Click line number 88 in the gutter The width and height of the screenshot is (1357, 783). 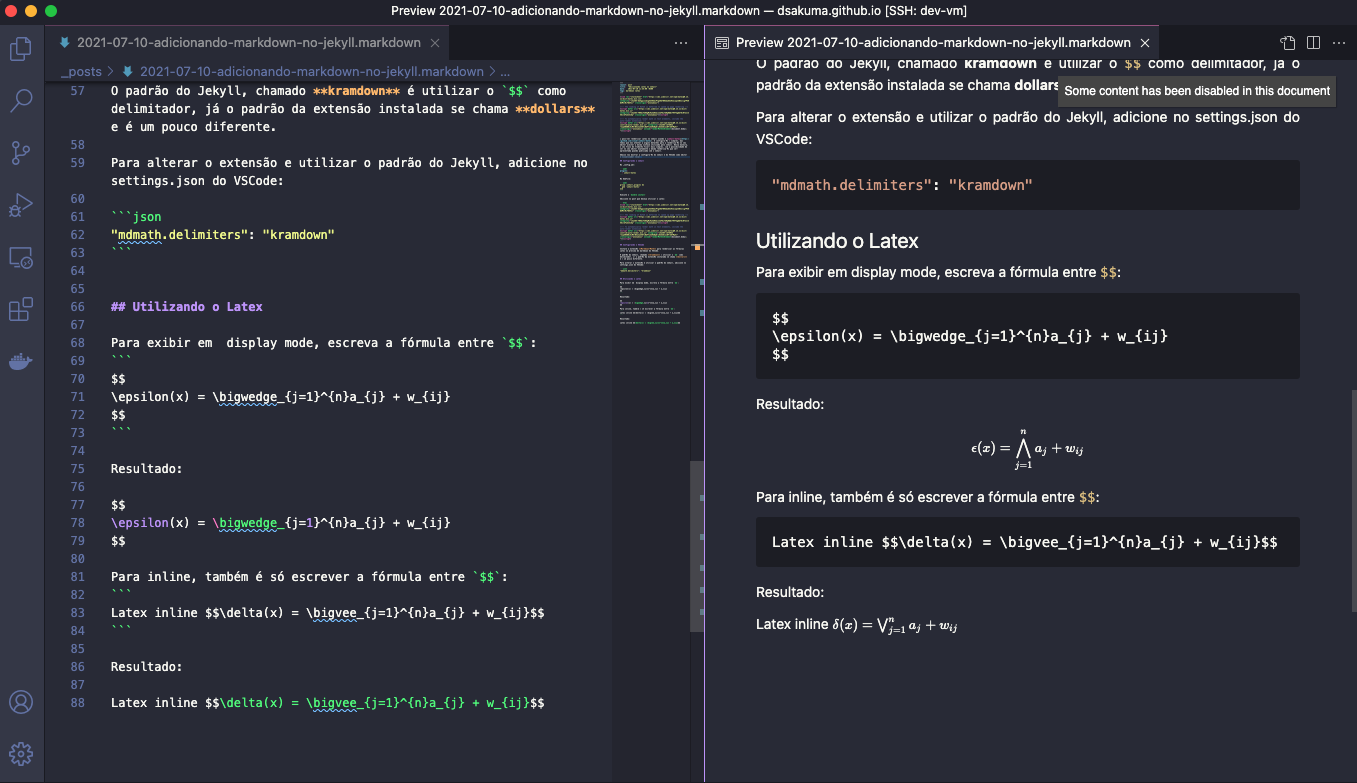click(77, 703)
